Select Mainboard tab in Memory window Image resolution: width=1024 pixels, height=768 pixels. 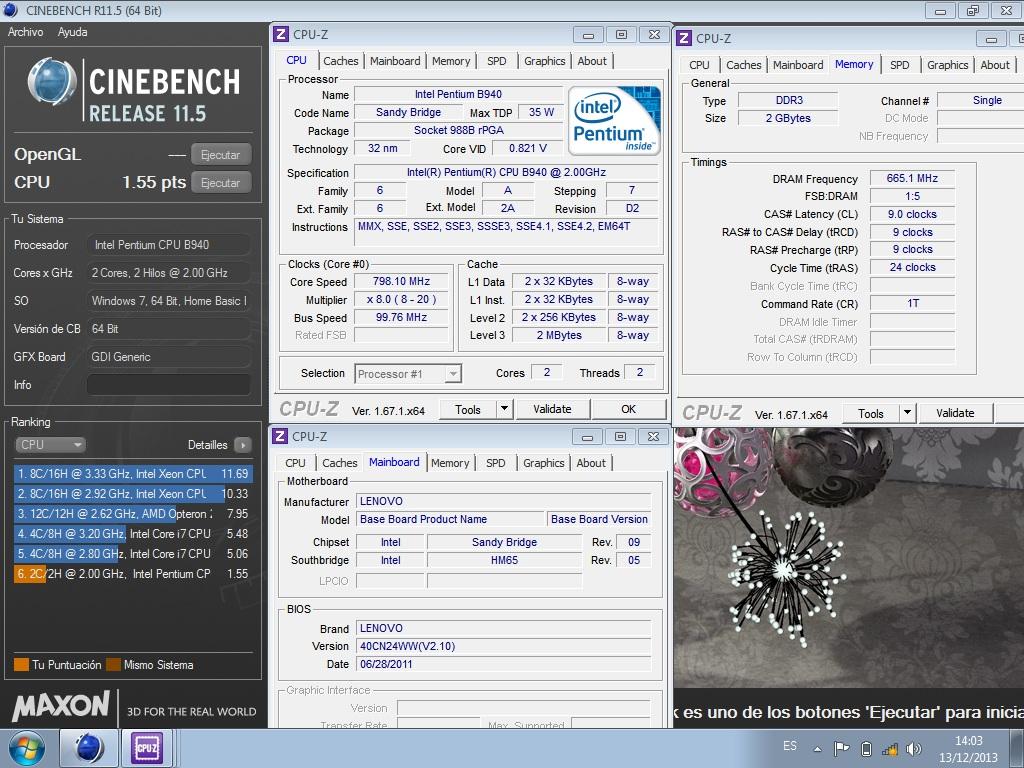798,65
